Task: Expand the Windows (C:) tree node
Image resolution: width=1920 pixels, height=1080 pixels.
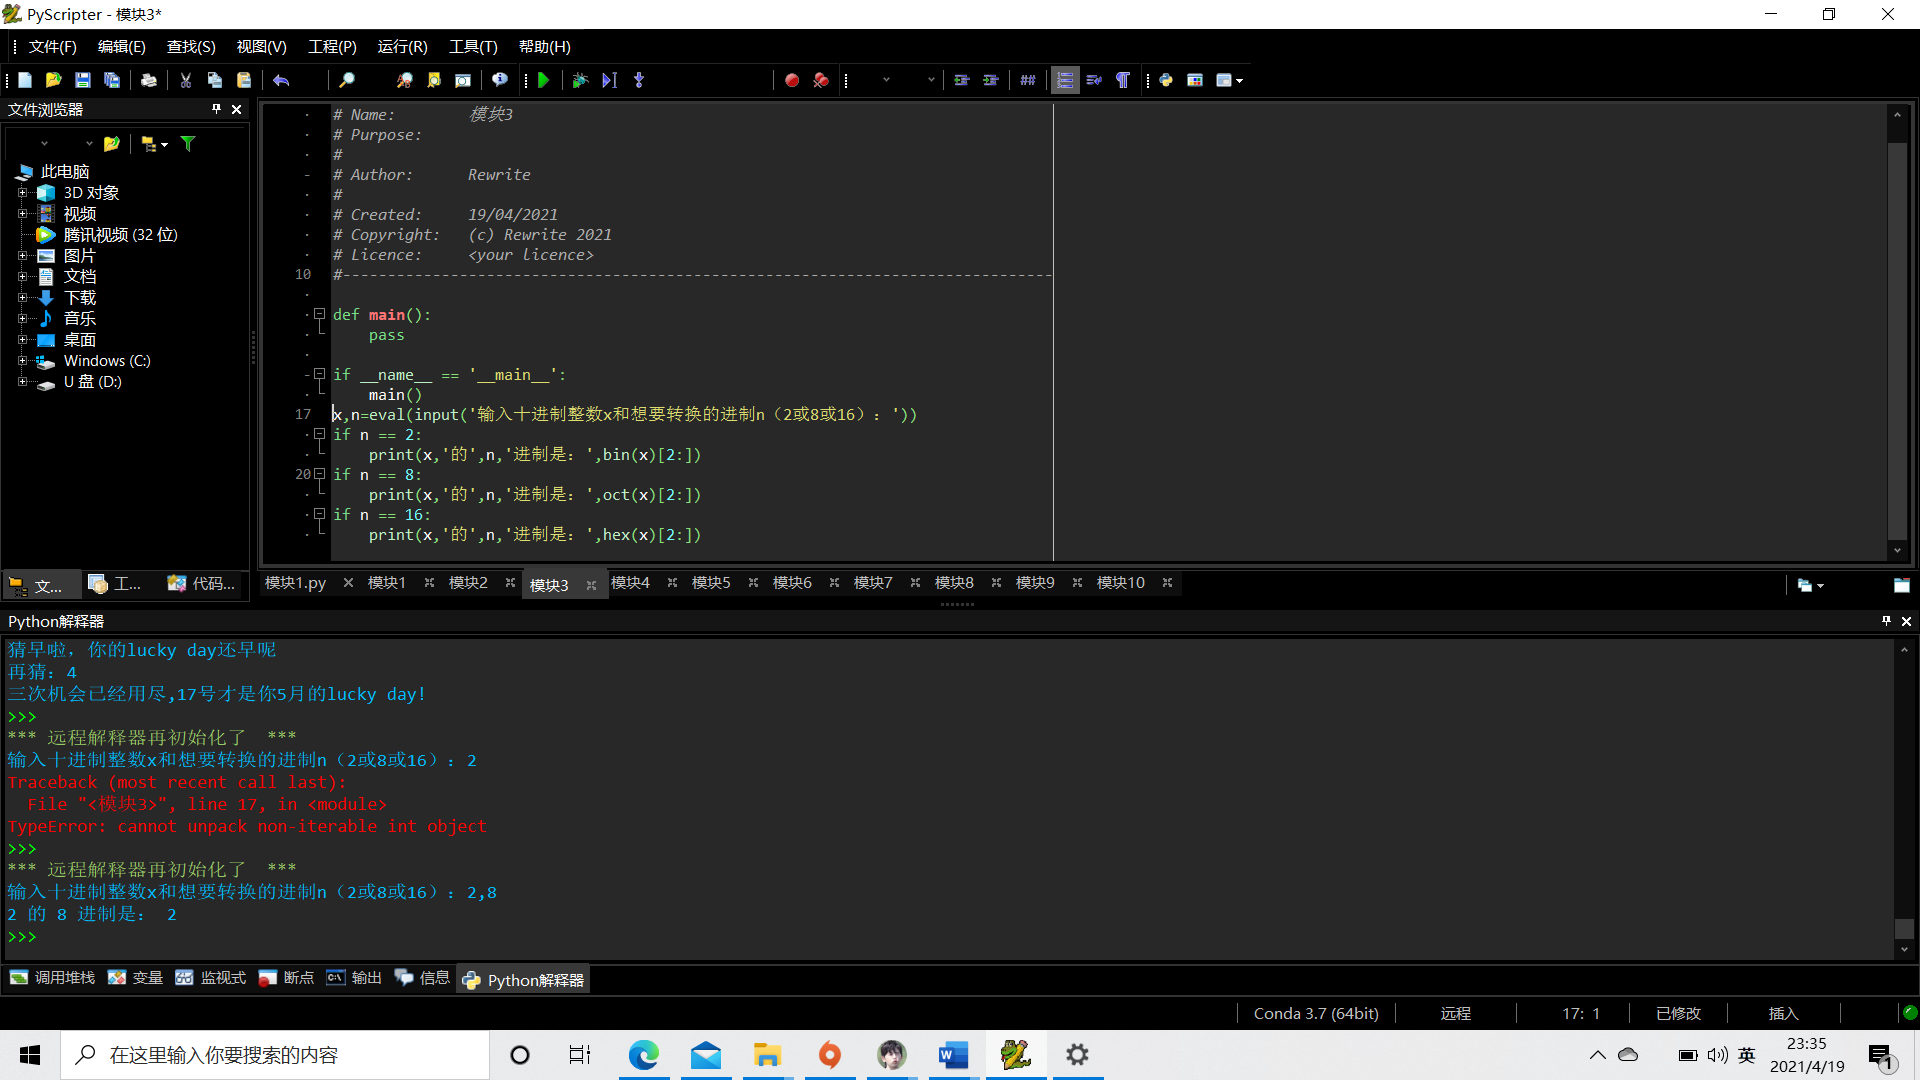Action: click(22, 361)
